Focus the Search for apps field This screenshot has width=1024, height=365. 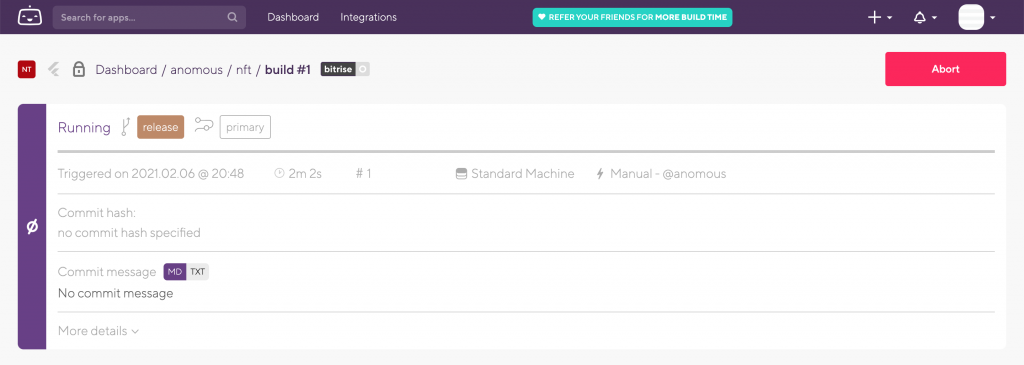pyautogui.click(x=149, y=18)
